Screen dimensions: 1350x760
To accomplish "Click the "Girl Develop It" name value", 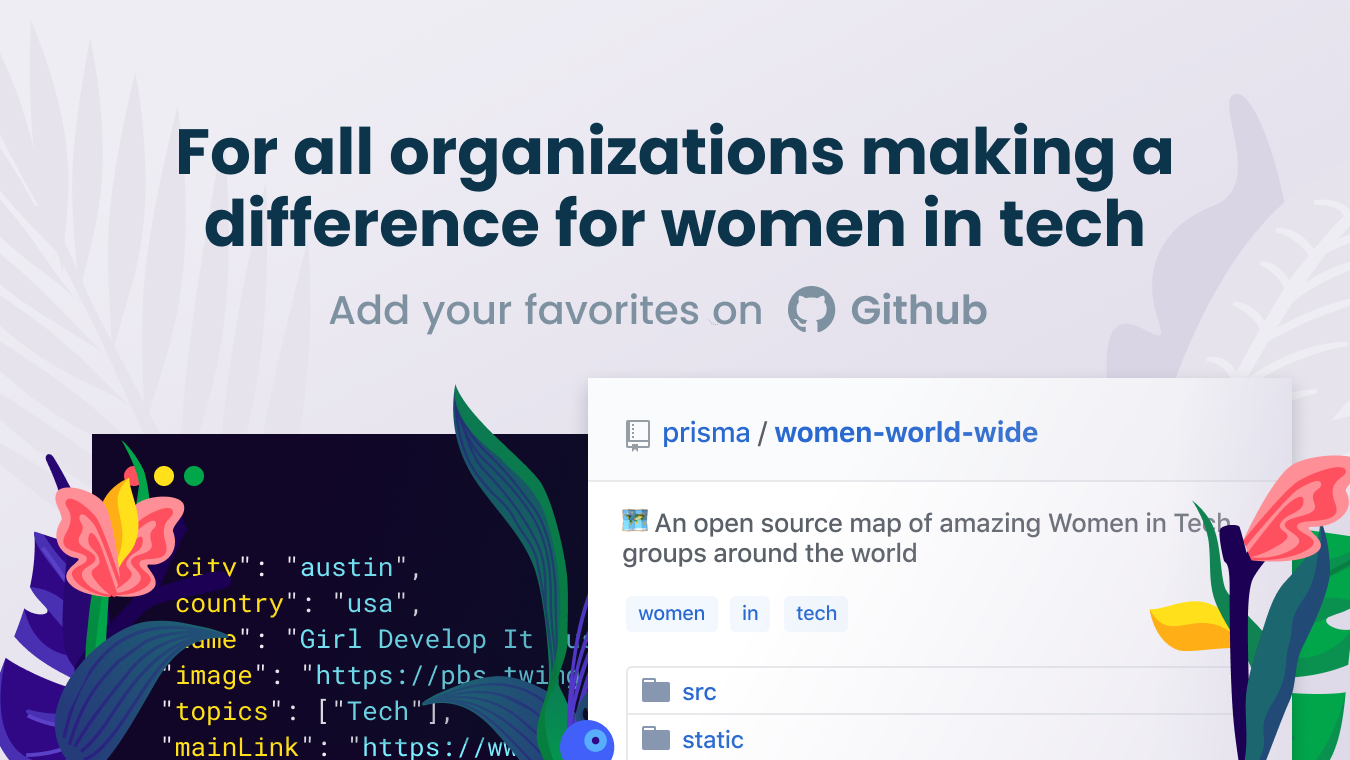I will (x=437, y=640).
